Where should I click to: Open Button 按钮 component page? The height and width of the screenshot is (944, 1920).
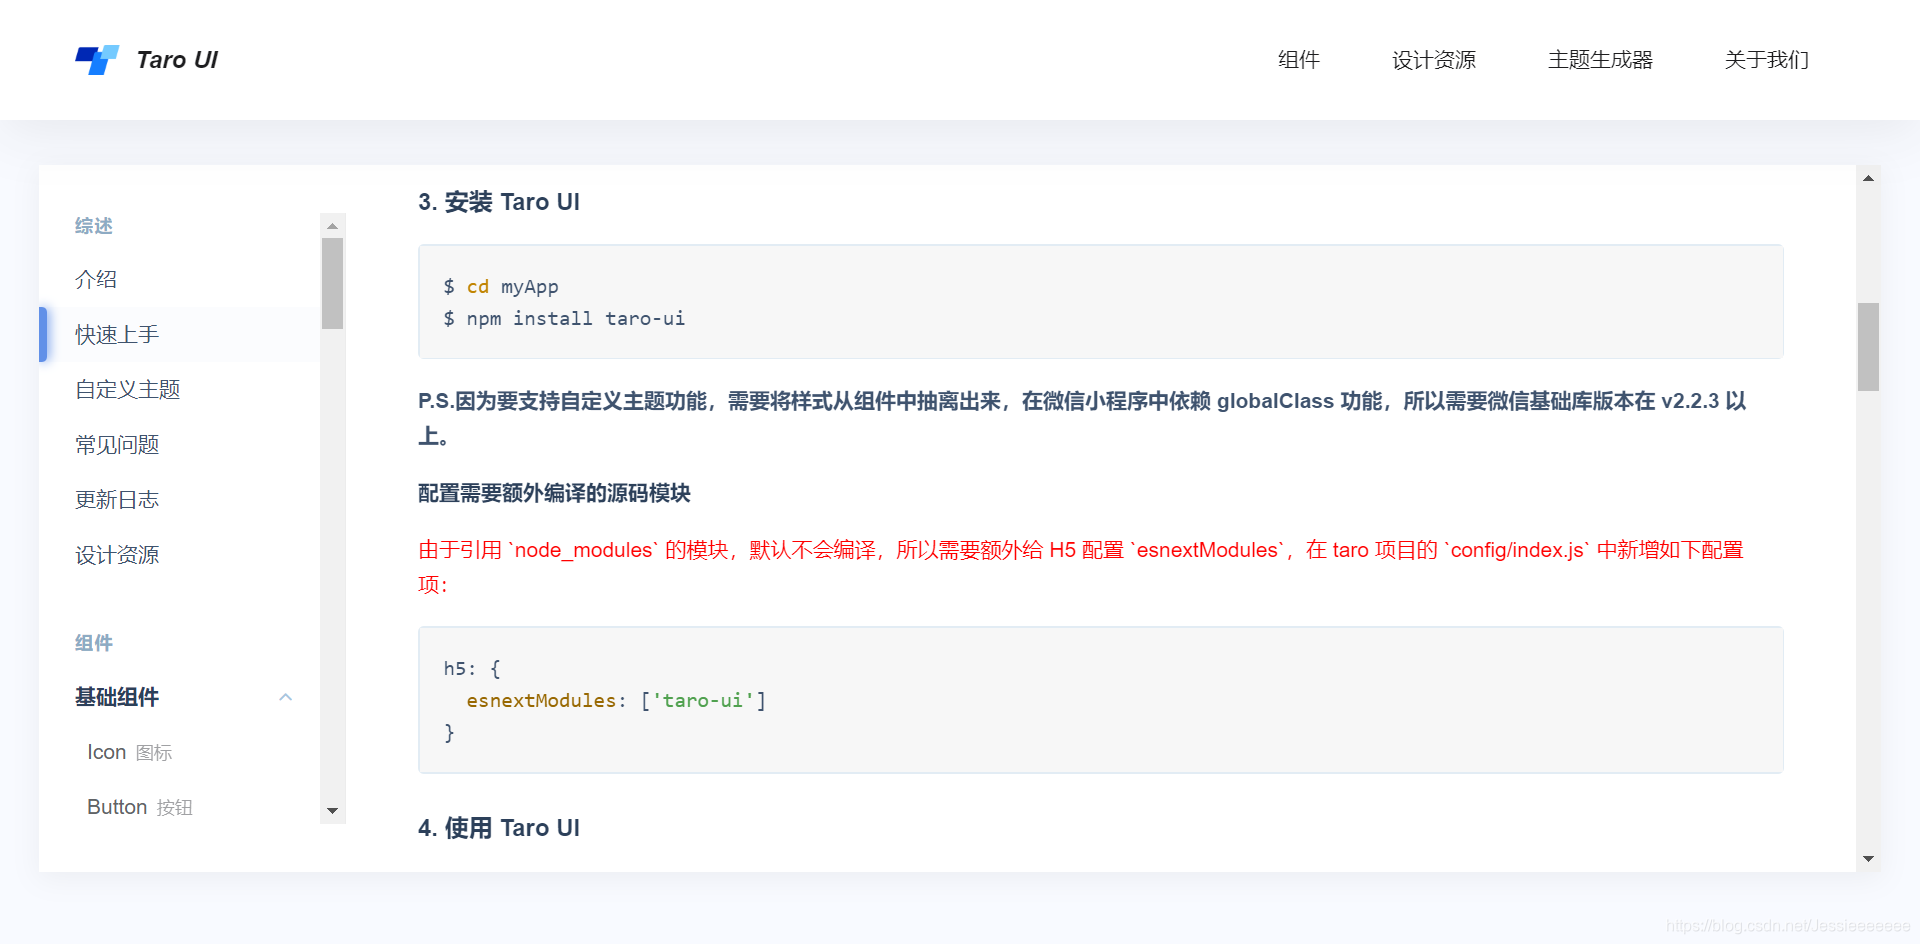click(140, 807)
